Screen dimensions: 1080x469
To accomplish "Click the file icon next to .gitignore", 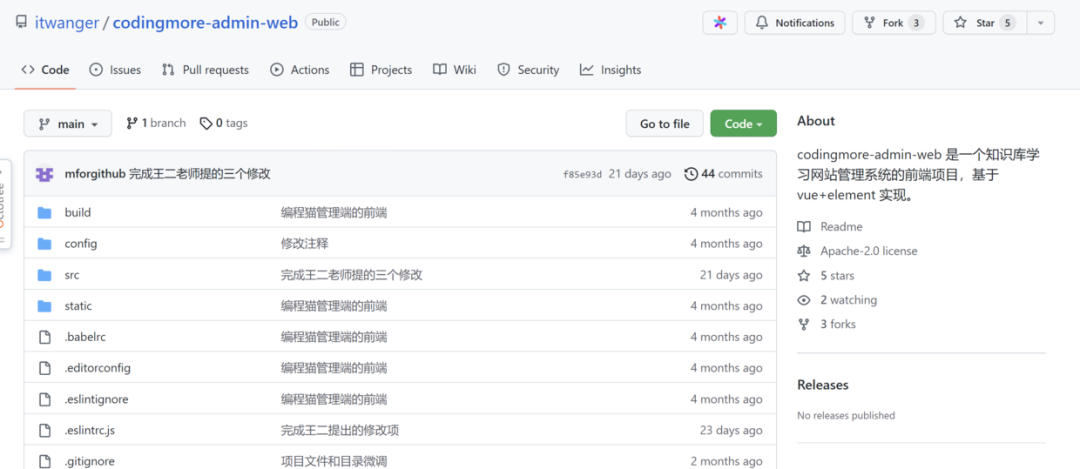I will tap(45, 461).
